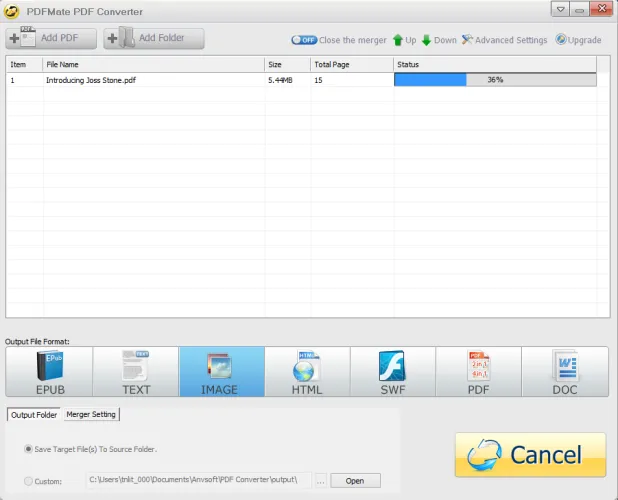
Task: Pick HTML as output format
Action: point(307,372)
